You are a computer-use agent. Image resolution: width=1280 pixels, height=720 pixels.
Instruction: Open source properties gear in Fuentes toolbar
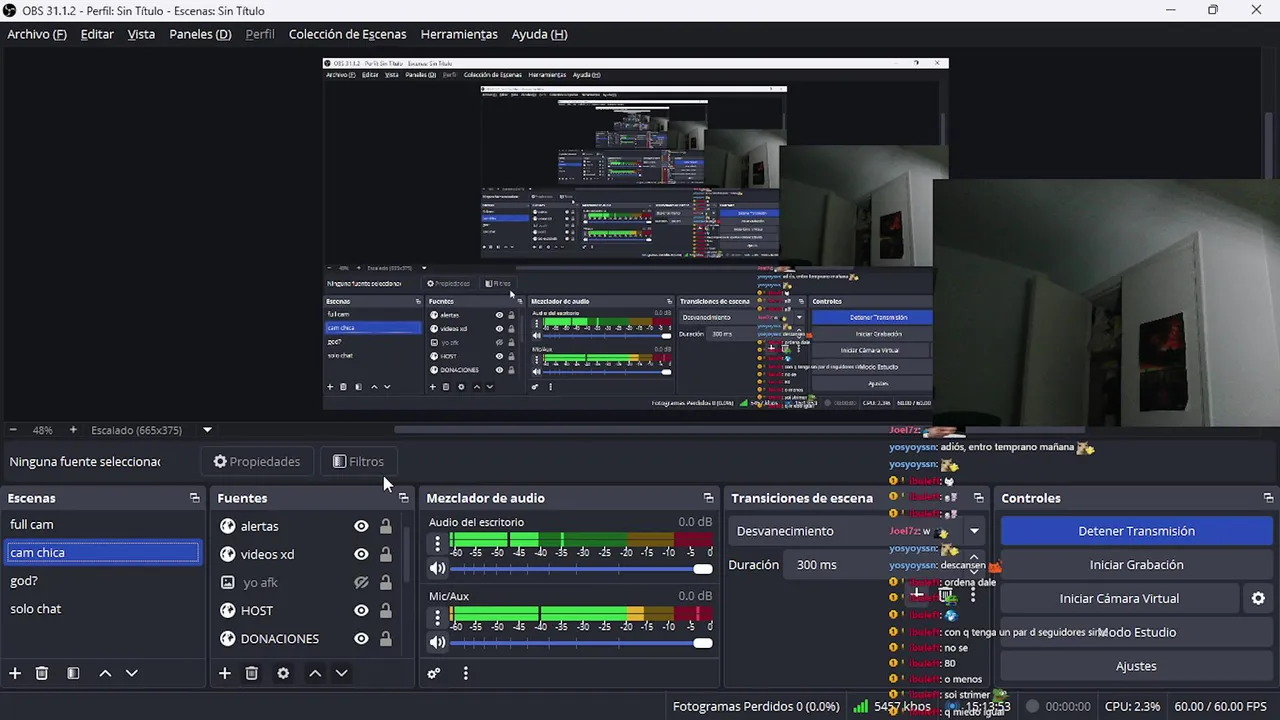(283, 673)
